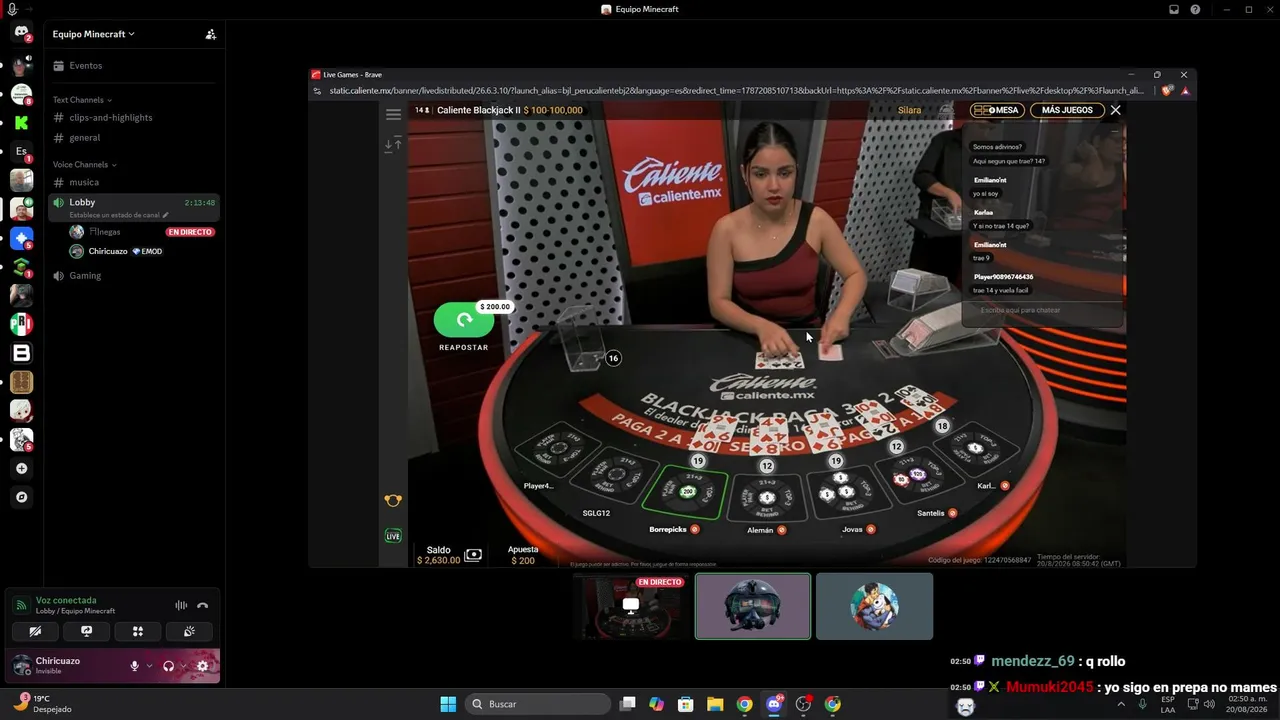Turn on camera in voice panel
The width and height of the screenshot is (1280, 720).
pyautogui.click(x=35, y=631)
